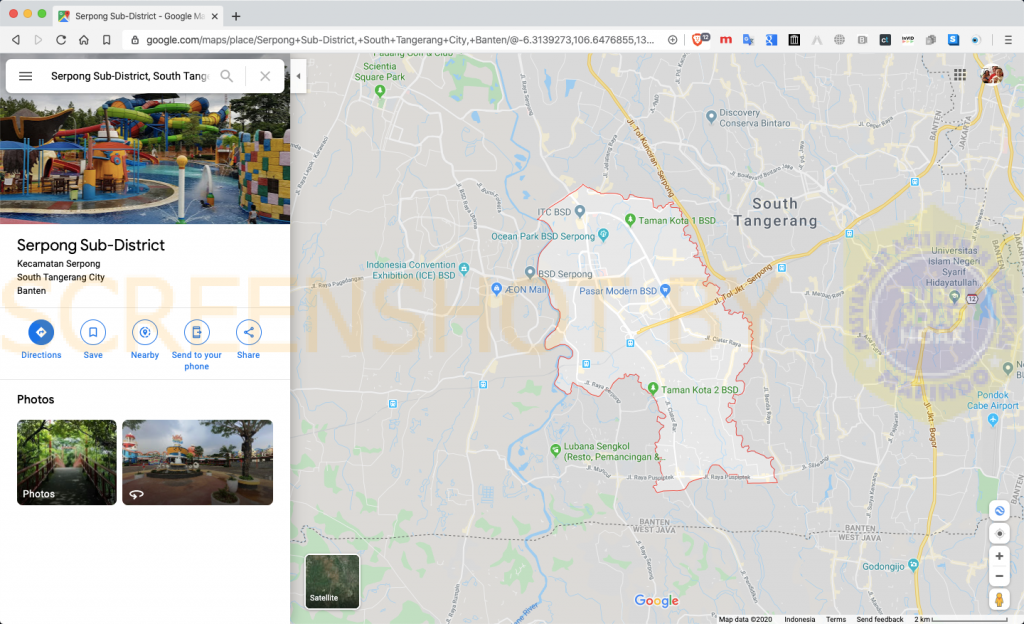
Task: Clear the search box with the X
Action: pyautogui.click(x=265, y=76)
